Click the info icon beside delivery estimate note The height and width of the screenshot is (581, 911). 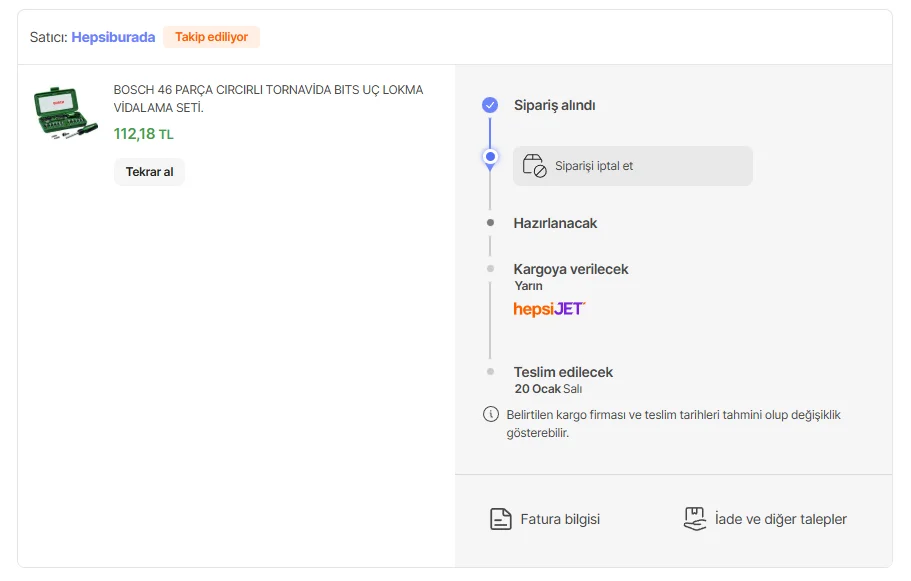491,414
